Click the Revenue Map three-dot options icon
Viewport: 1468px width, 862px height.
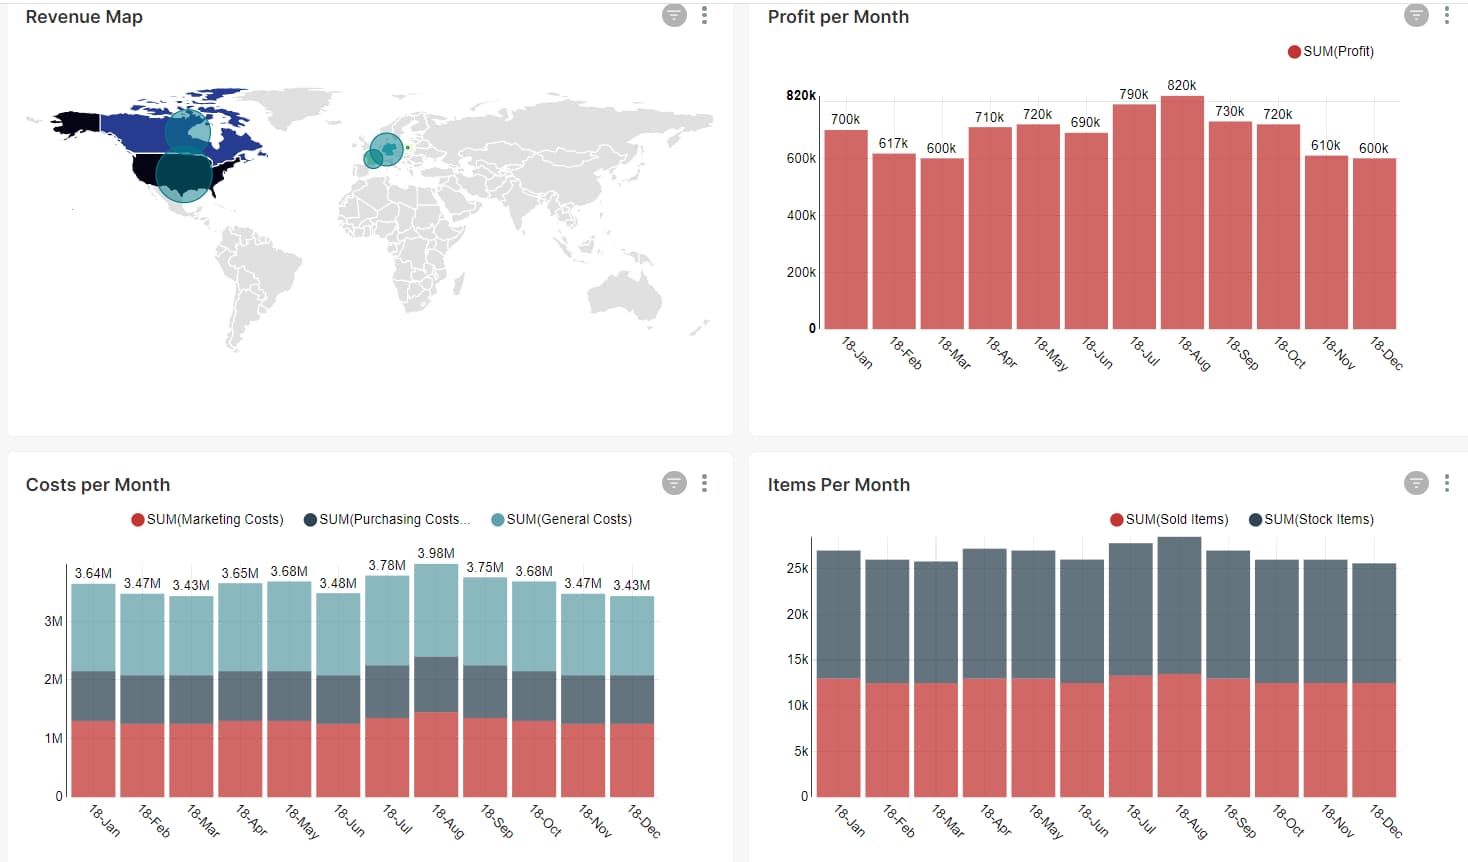pyautogui.click(x=704, y=15)
